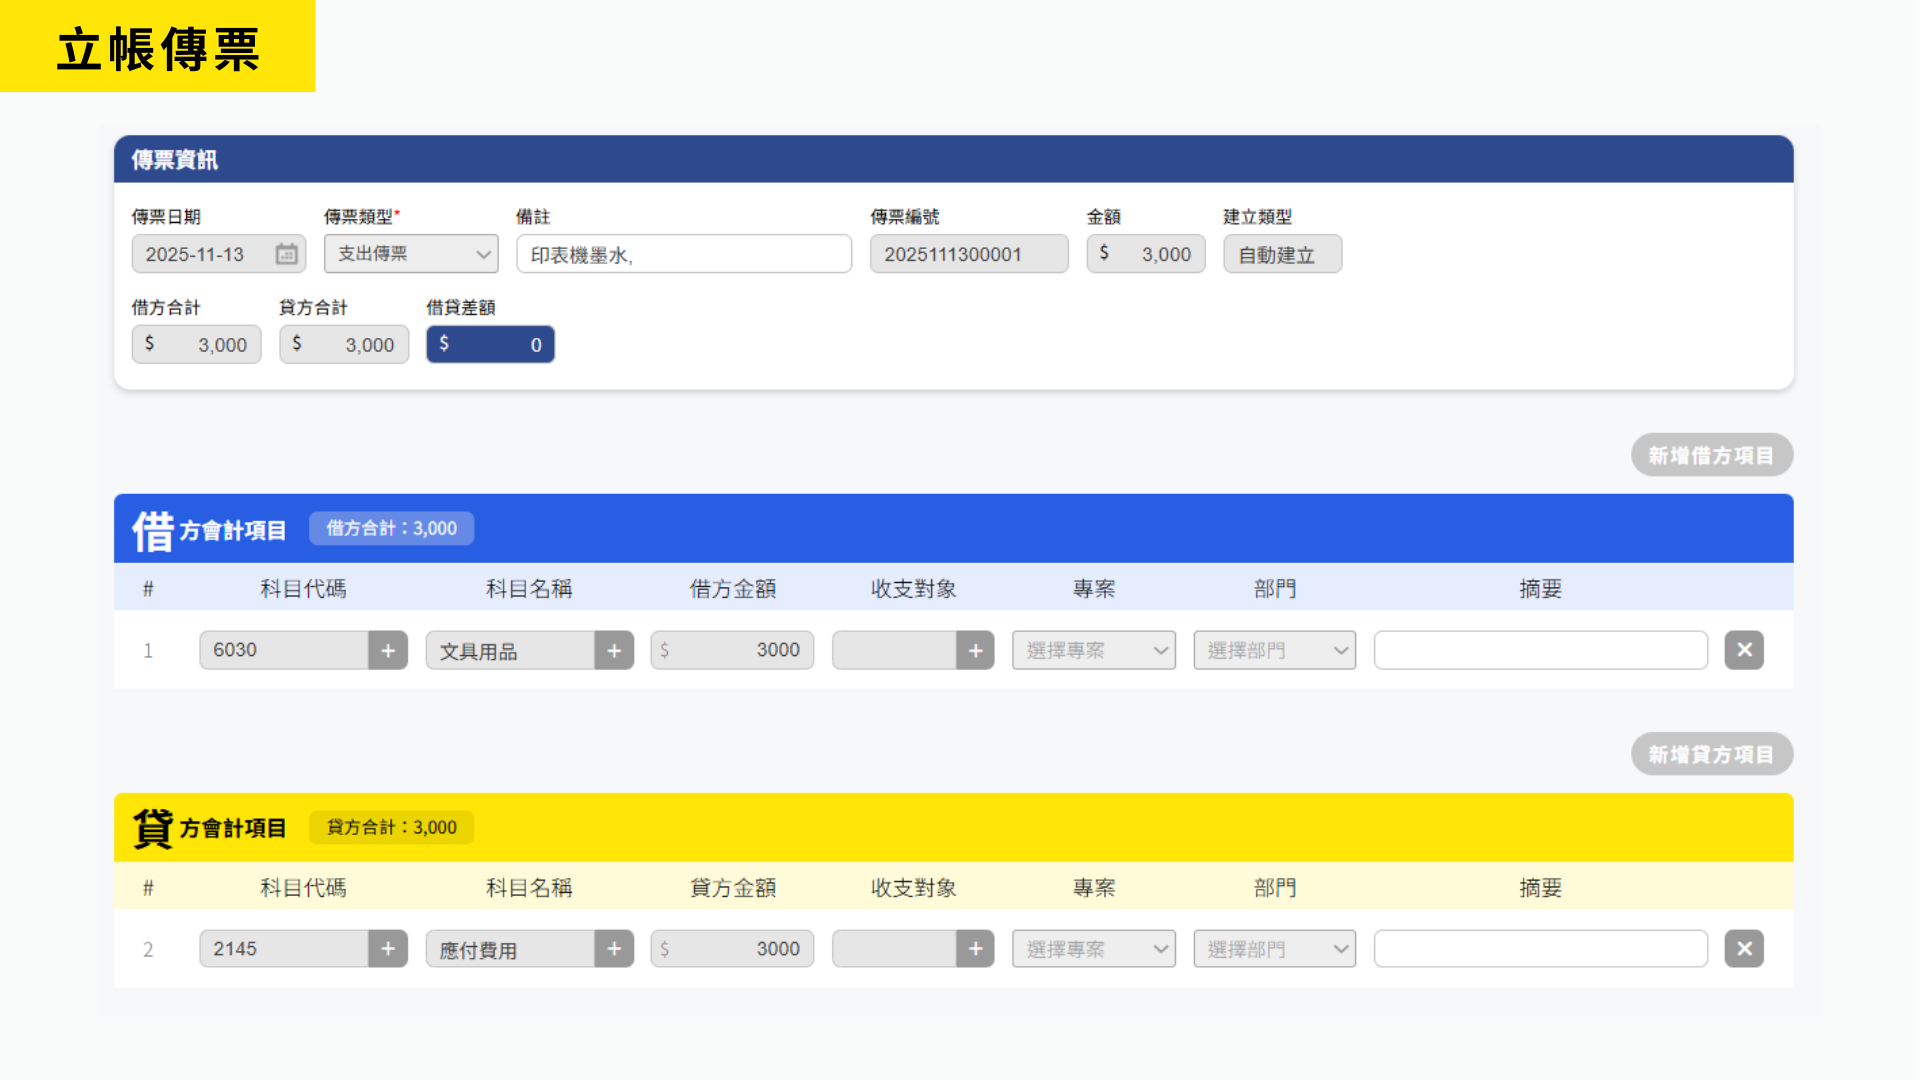Expand 選擇部門 dropdown in debit row
This screenshot has height=1080, width=1920.
1274,650
